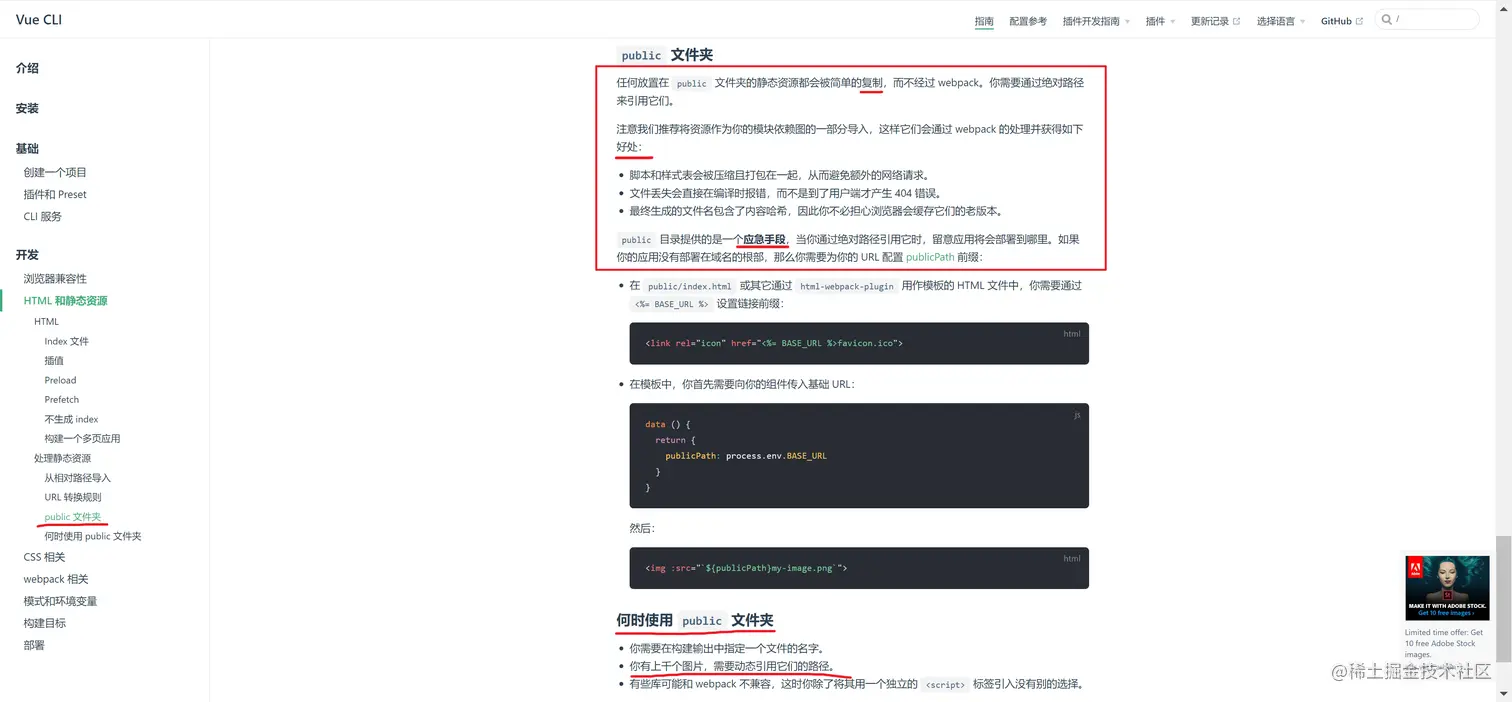The image size is (1512, 702).
Task: Jump to 不生成 index section
Action: (x=71, y=419)
